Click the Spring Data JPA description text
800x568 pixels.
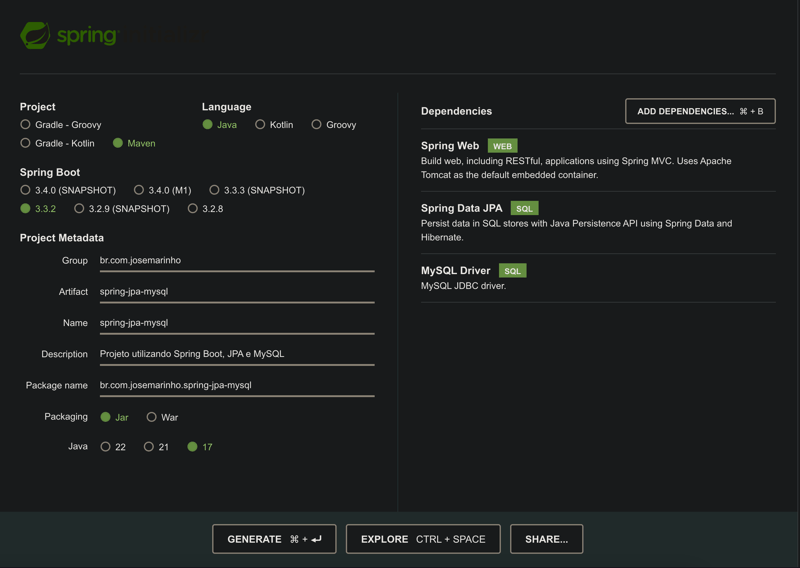577,230
